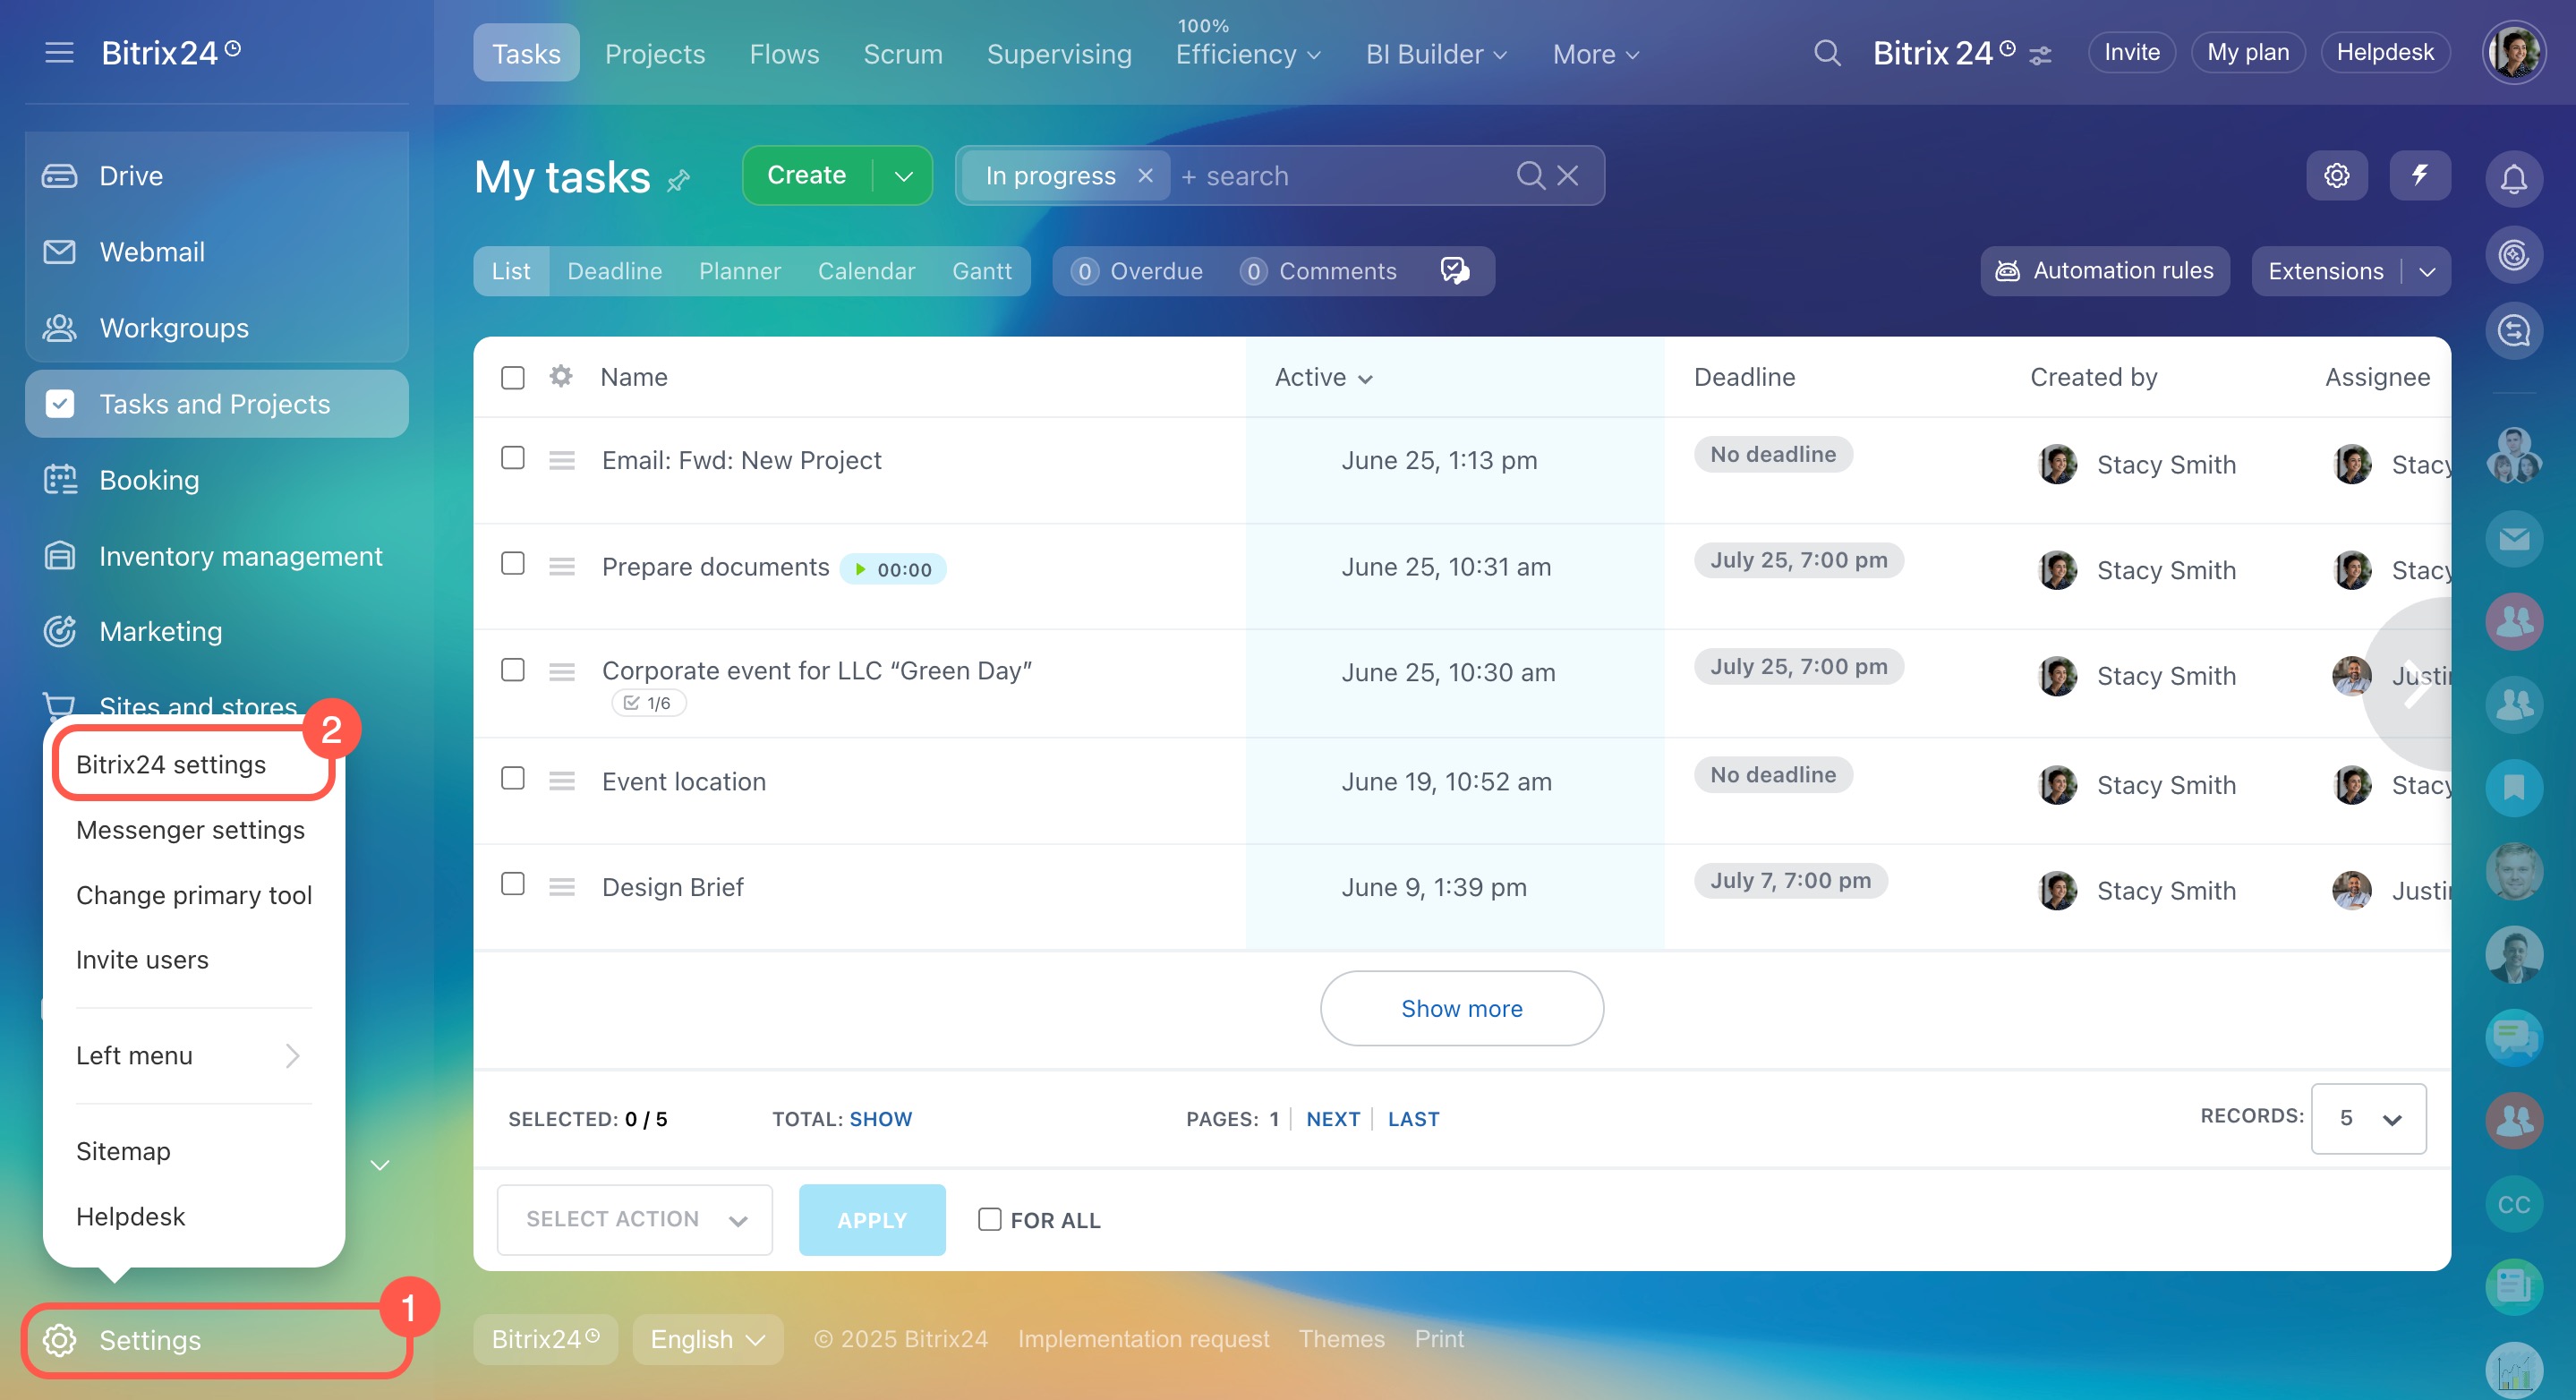Pin the My tasks page icon
This screenshot has width=2576, height=1400.
(679, 180)
